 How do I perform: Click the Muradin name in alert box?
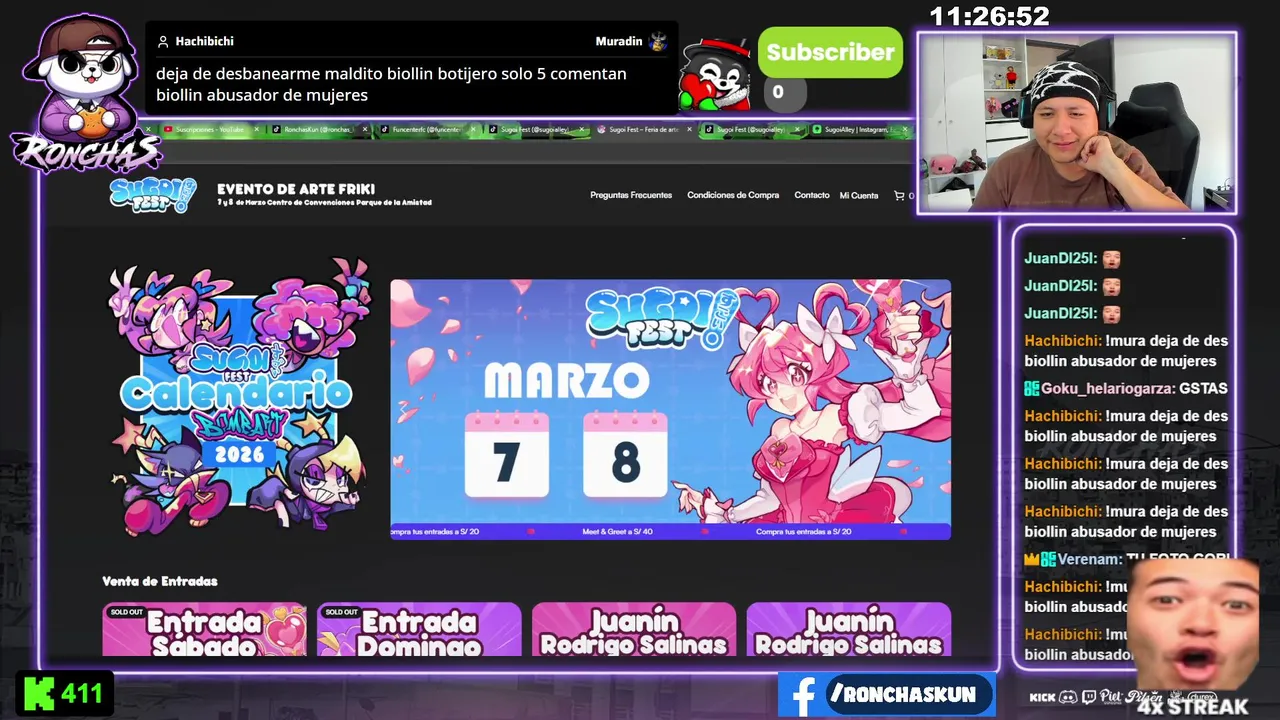pyautogui.click(x=619, y=42)
